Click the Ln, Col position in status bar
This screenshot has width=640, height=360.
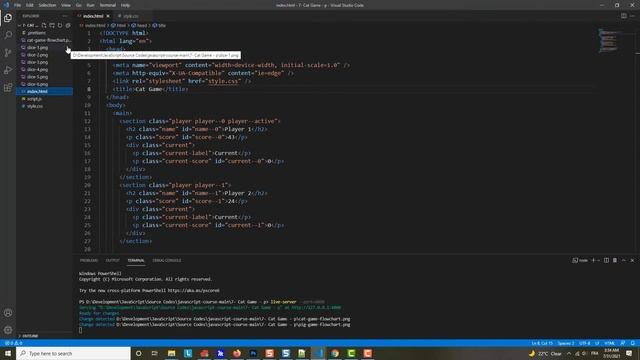pyautogui.click(x=542, y=343)
